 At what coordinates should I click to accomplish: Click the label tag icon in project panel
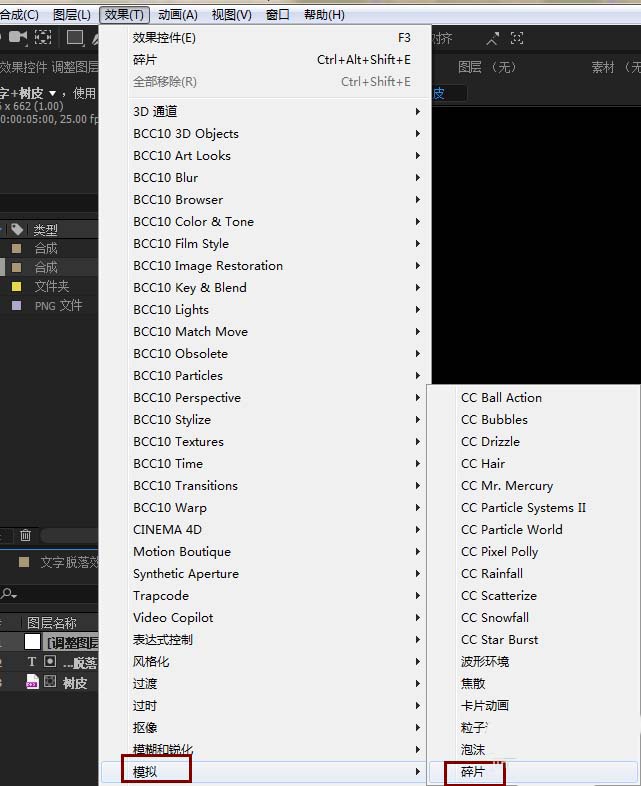point(17,230)
